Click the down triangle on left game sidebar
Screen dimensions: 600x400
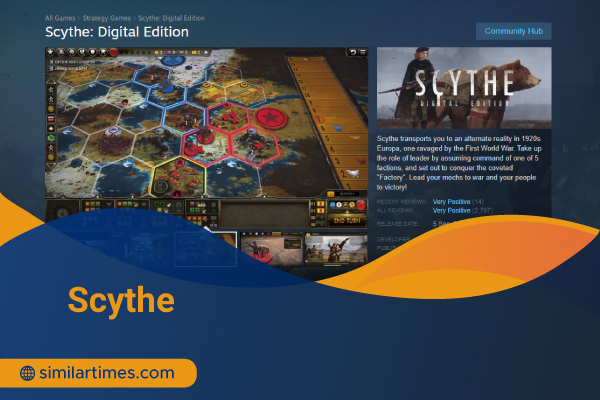click(51, 166)
